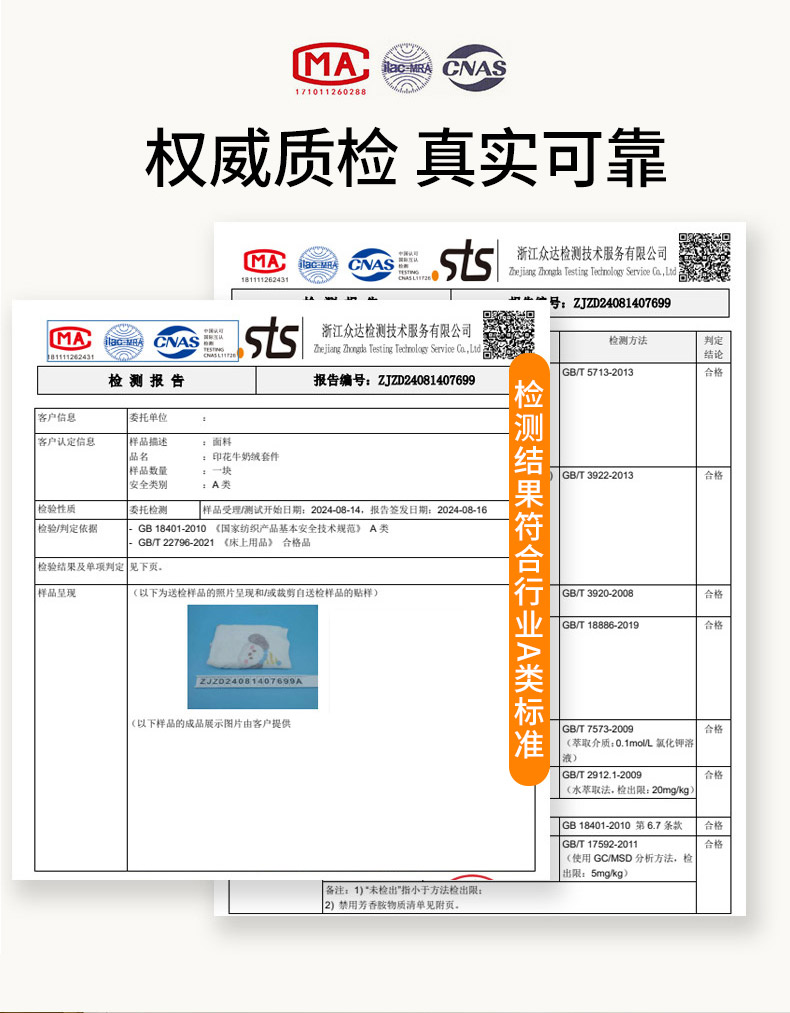Click the dark CNAS logo at page top
The image size is (790, 1013).
pos(475,67)
